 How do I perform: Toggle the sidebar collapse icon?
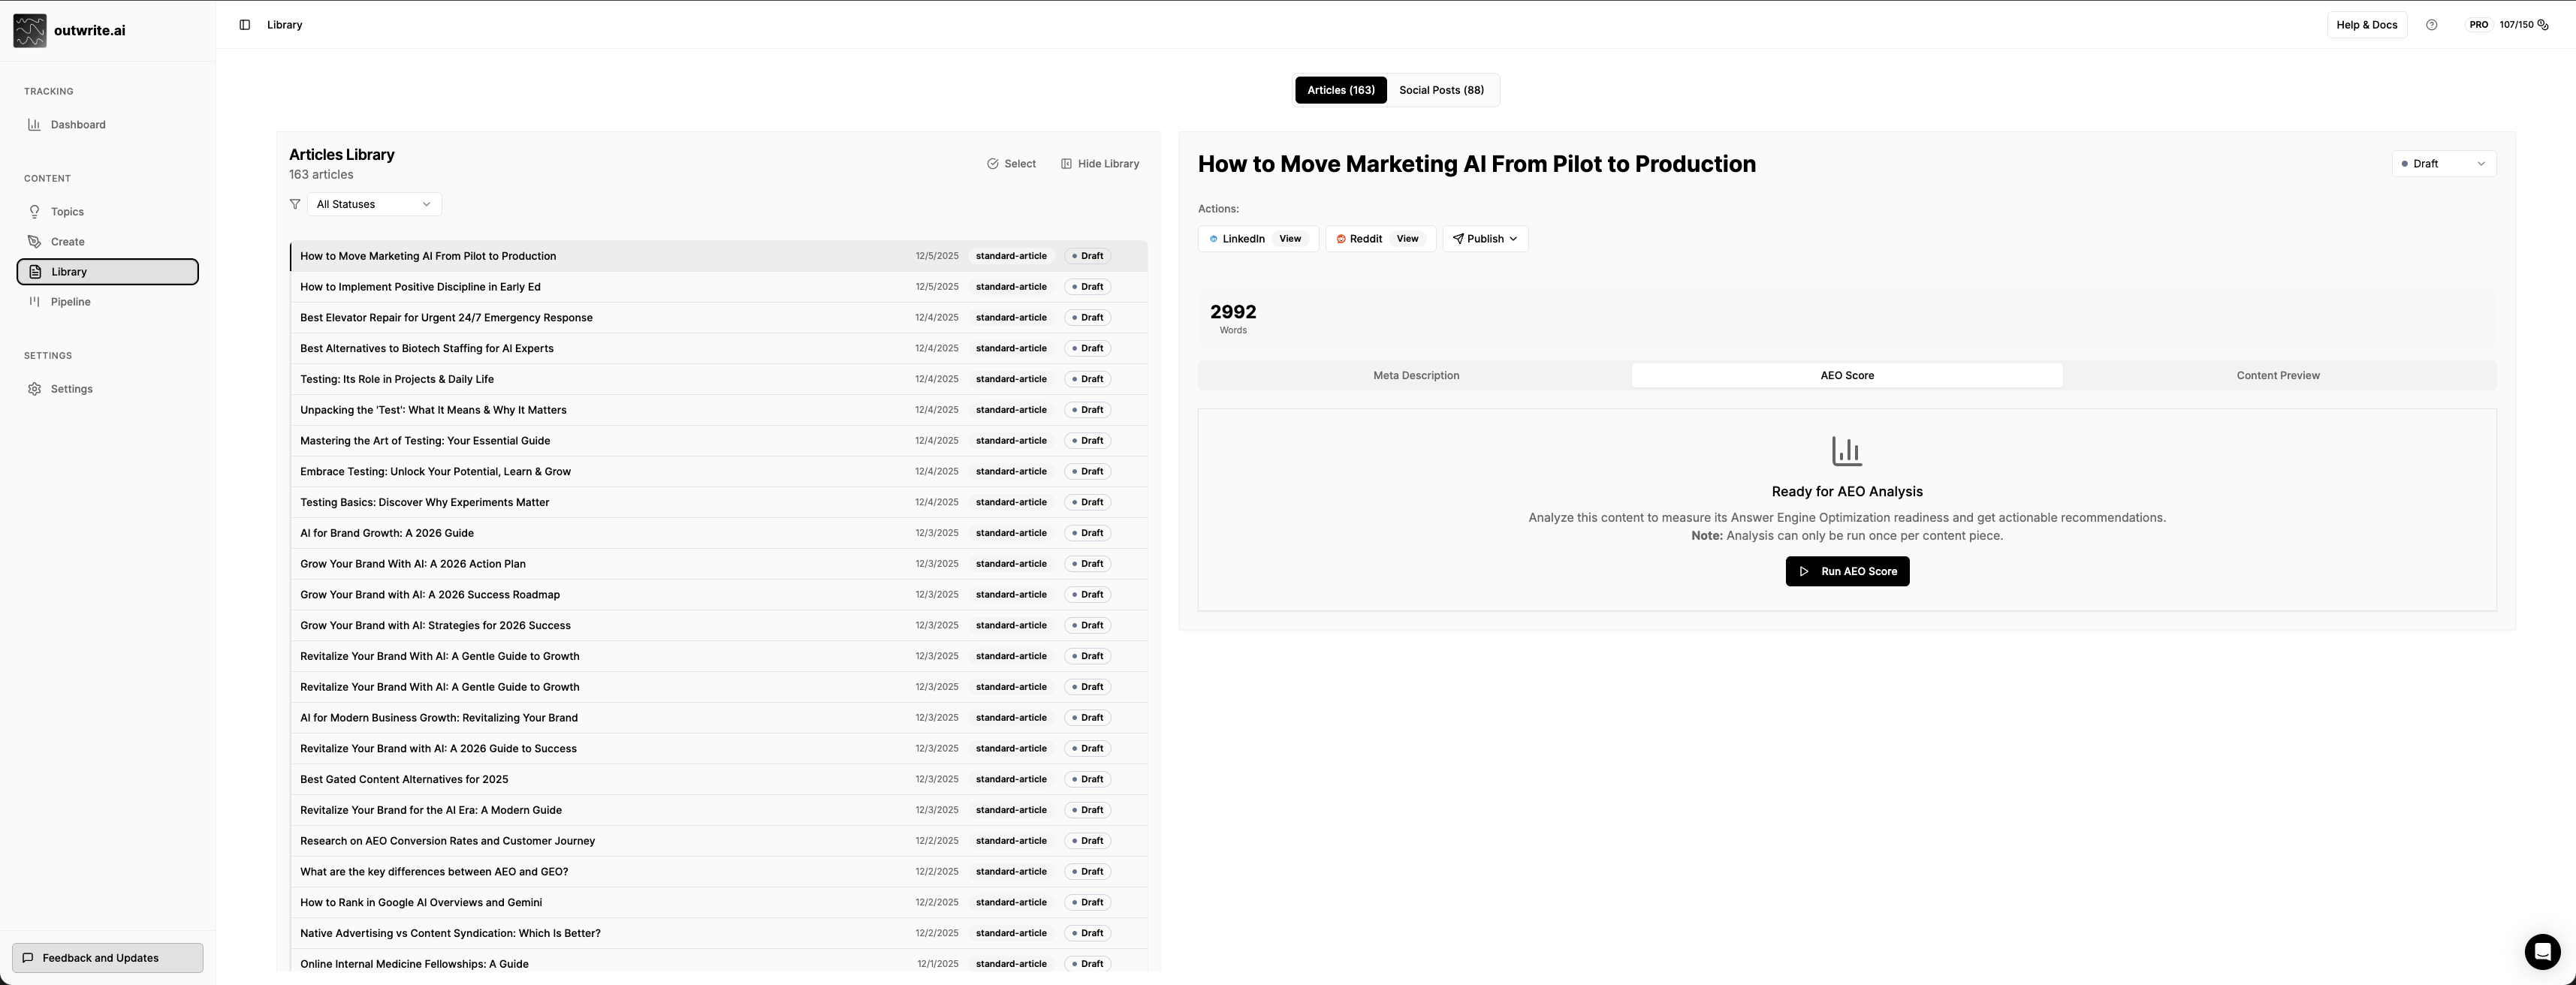pos(244,25)
